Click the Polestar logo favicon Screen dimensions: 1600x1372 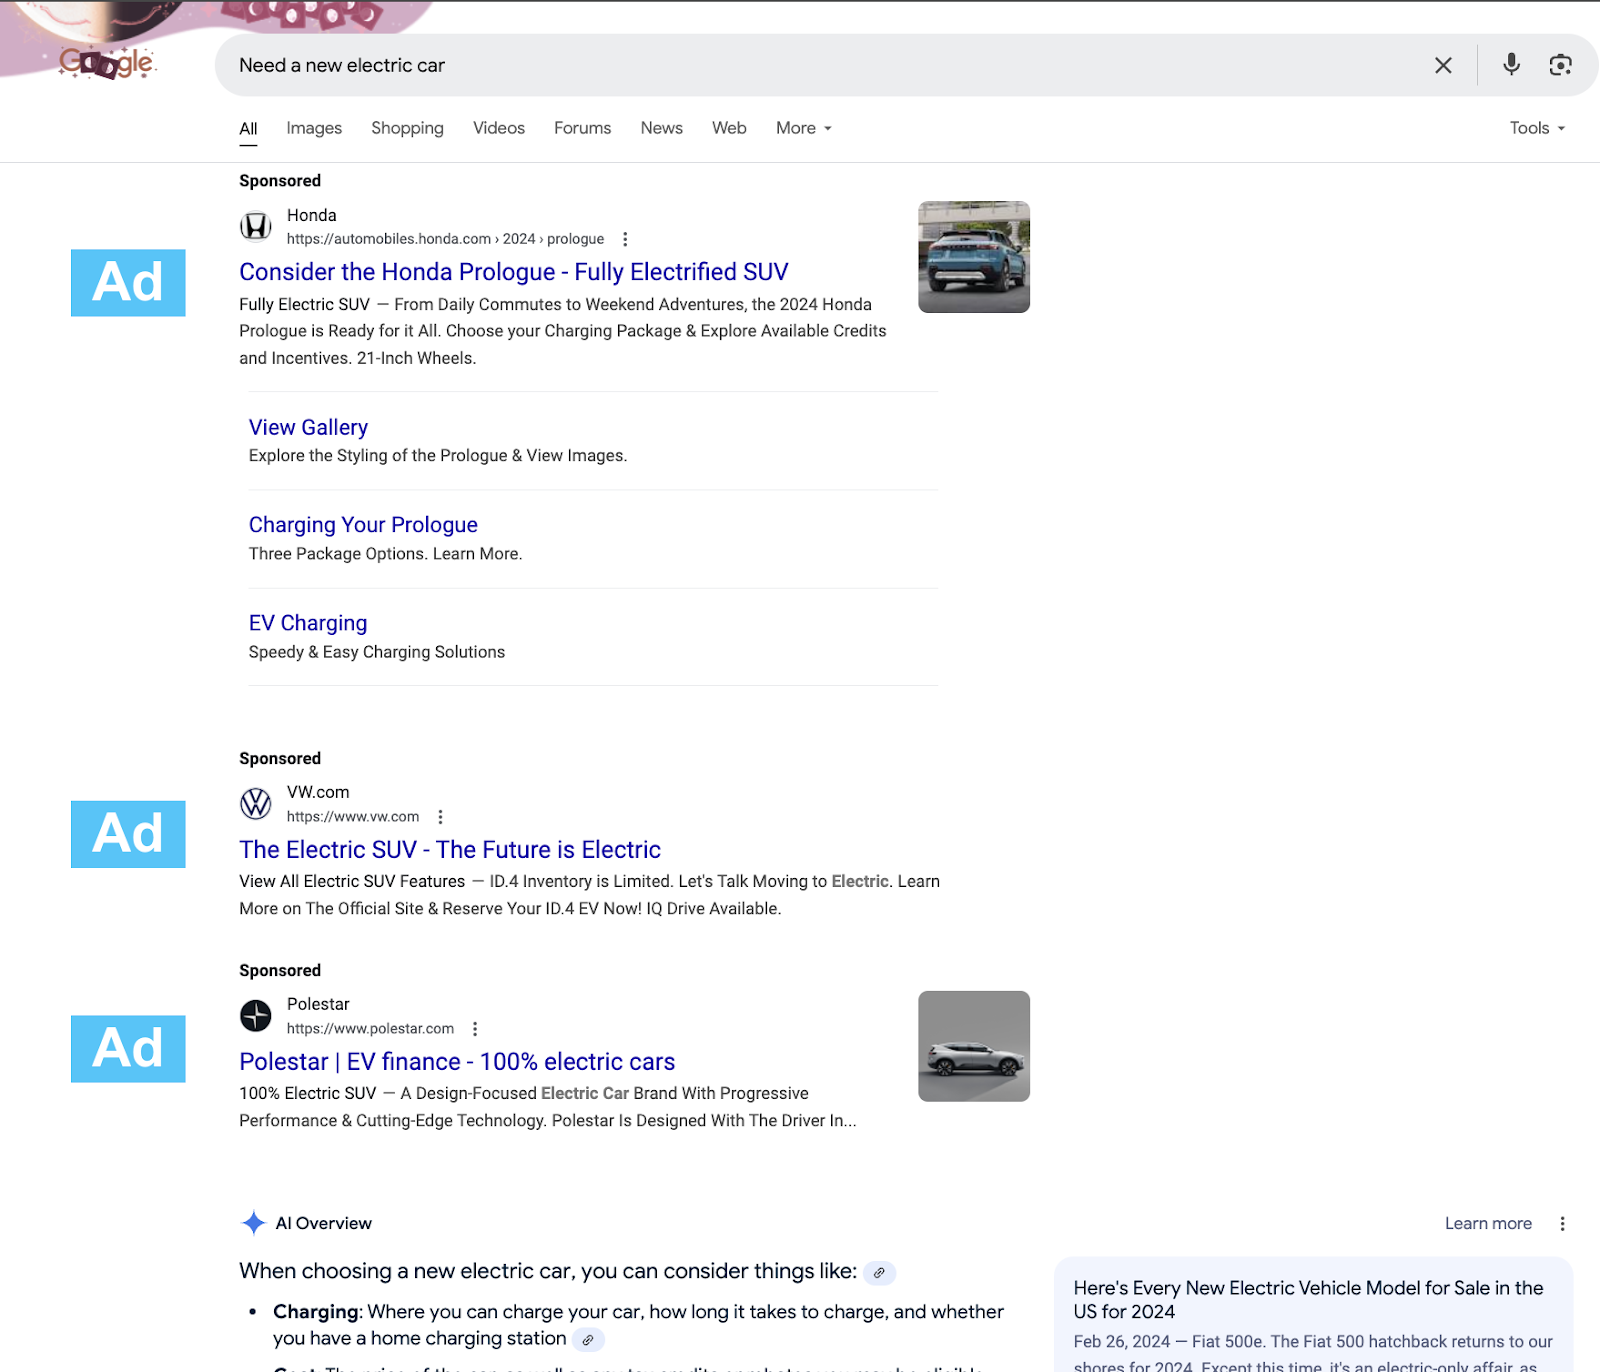click(256, 1015)
